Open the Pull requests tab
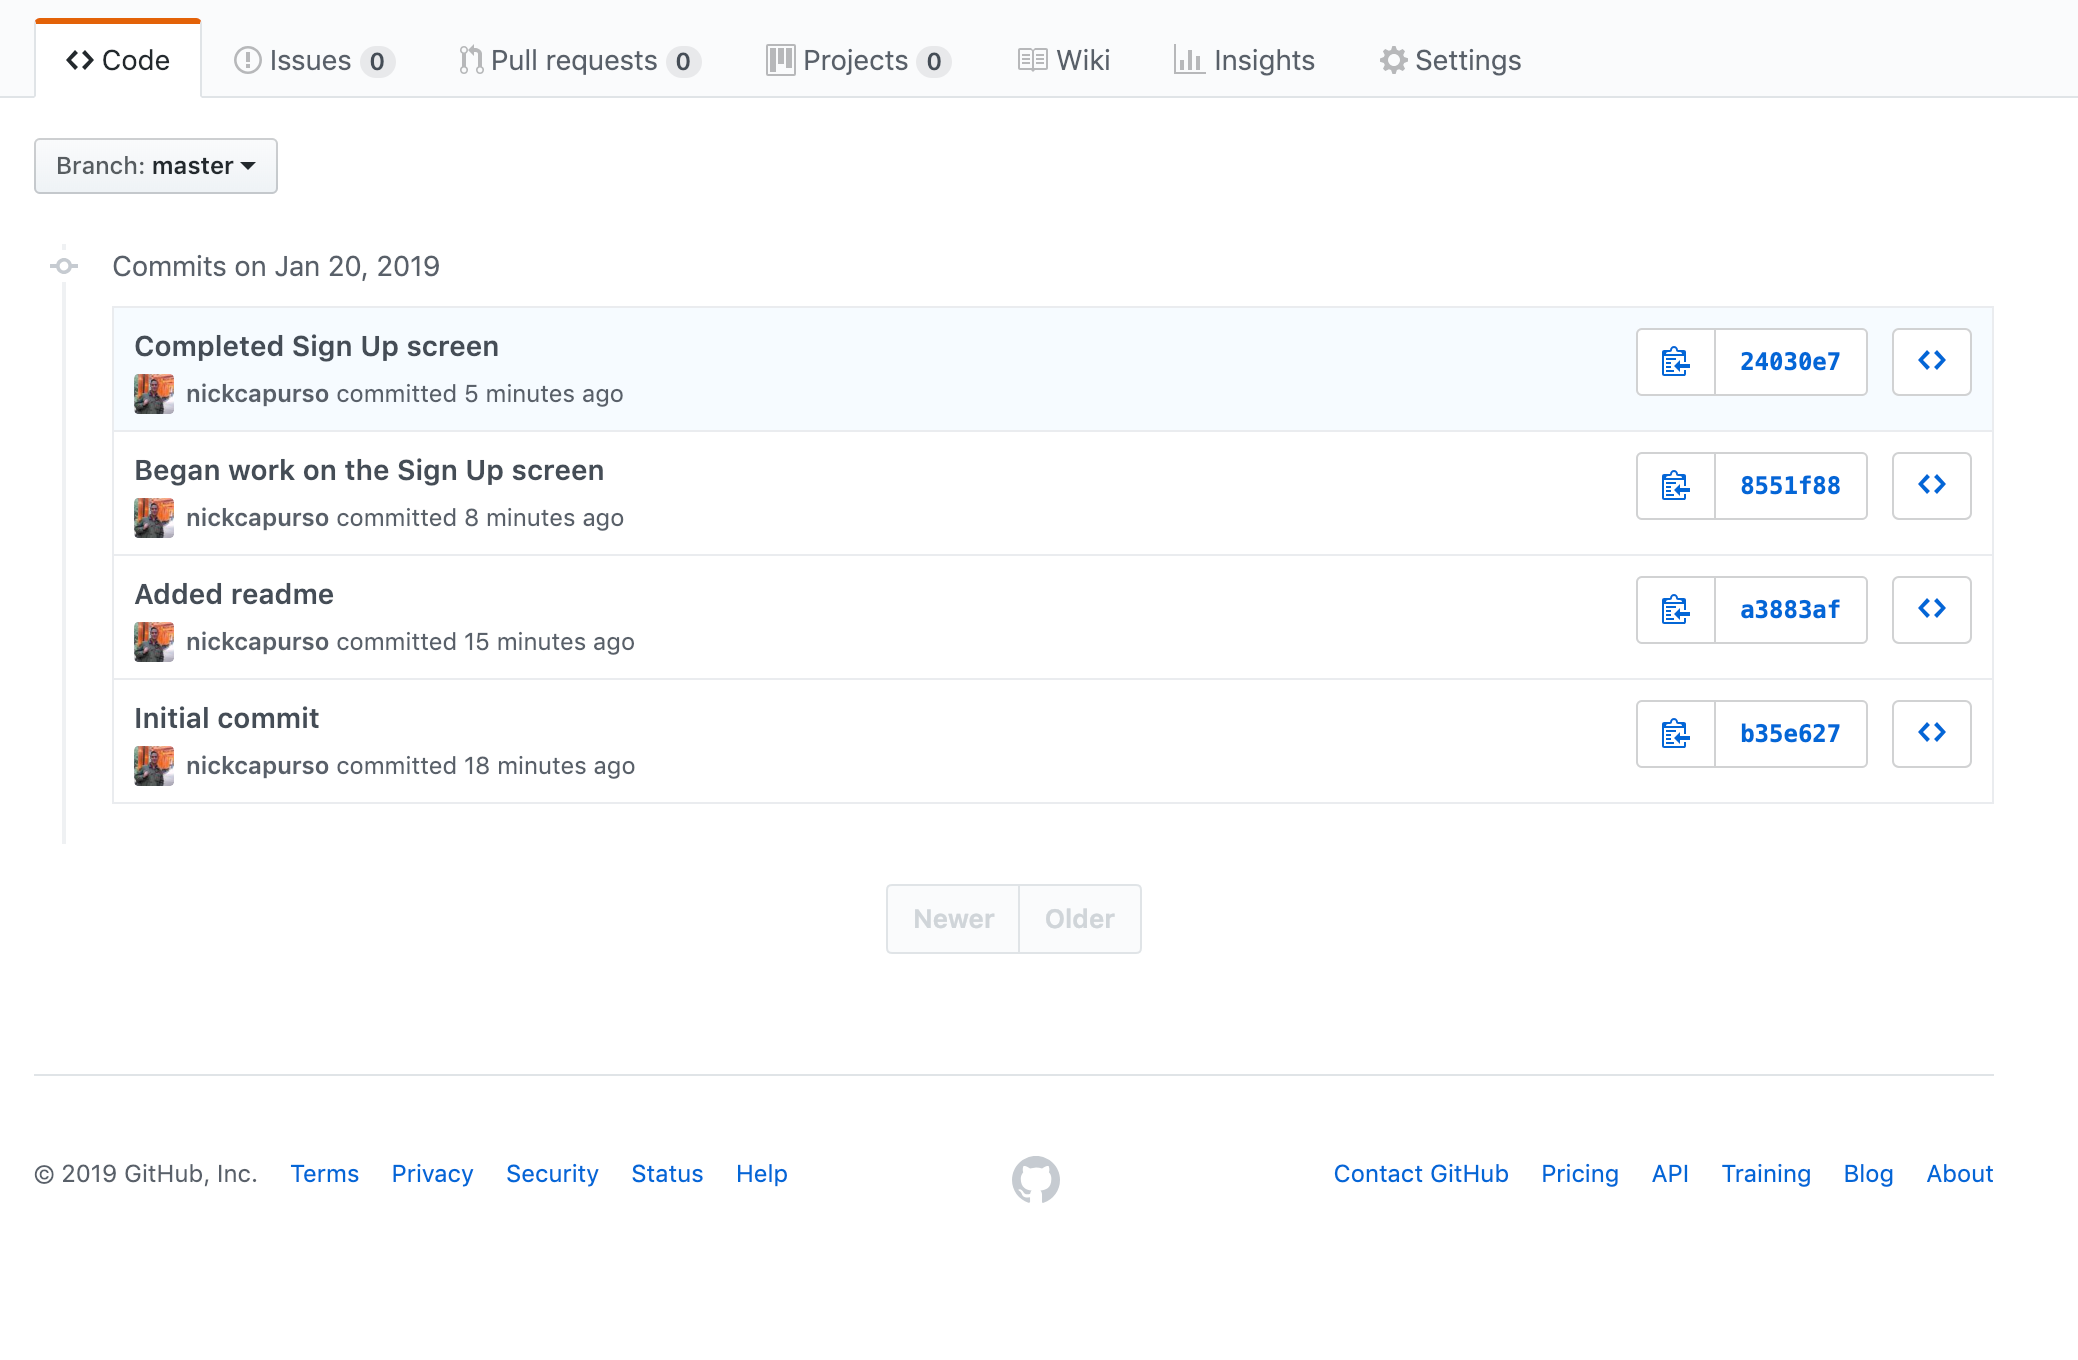The height and width of the screenshot is (1360, 2078). pyautogui.click(x=579, y=61)
